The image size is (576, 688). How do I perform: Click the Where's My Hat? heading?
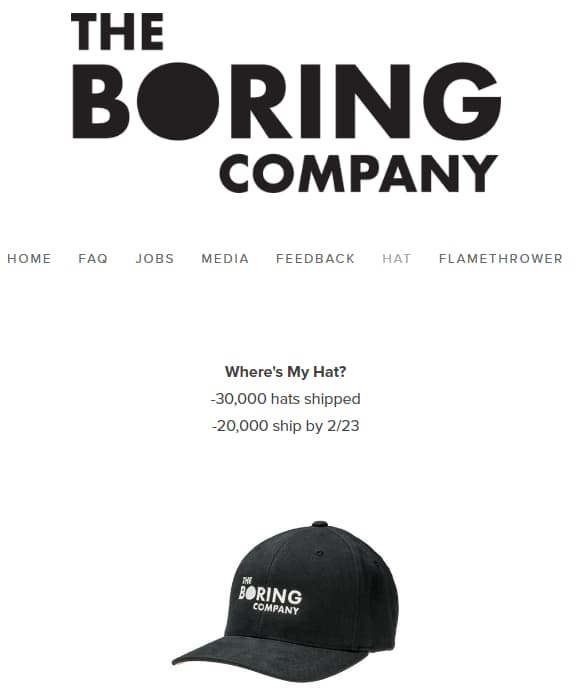click(286, 372)
